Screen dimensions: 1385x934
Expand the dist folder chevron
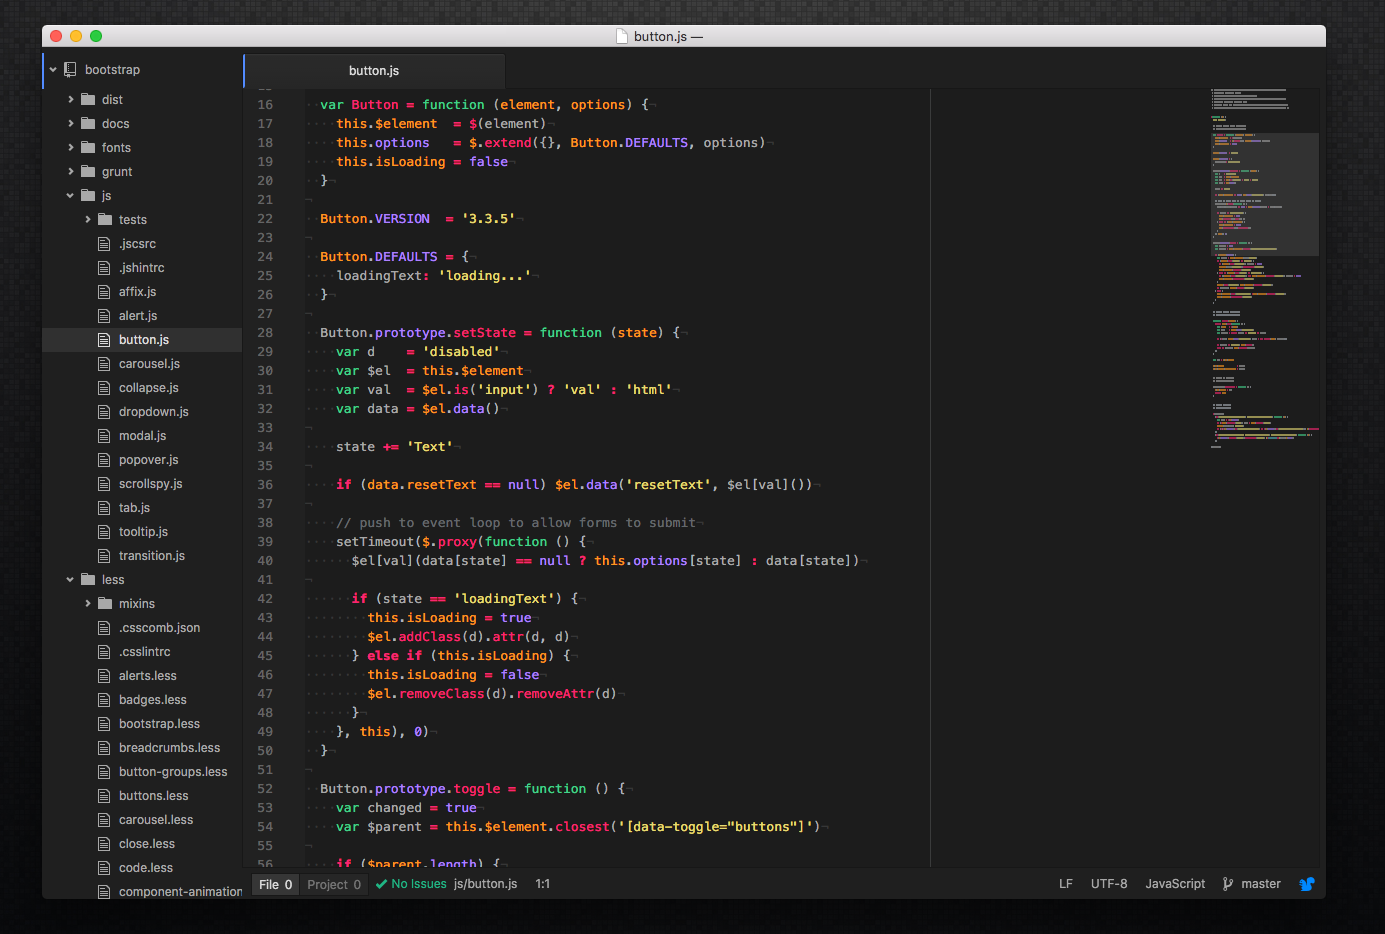click(x=71, y=100)
